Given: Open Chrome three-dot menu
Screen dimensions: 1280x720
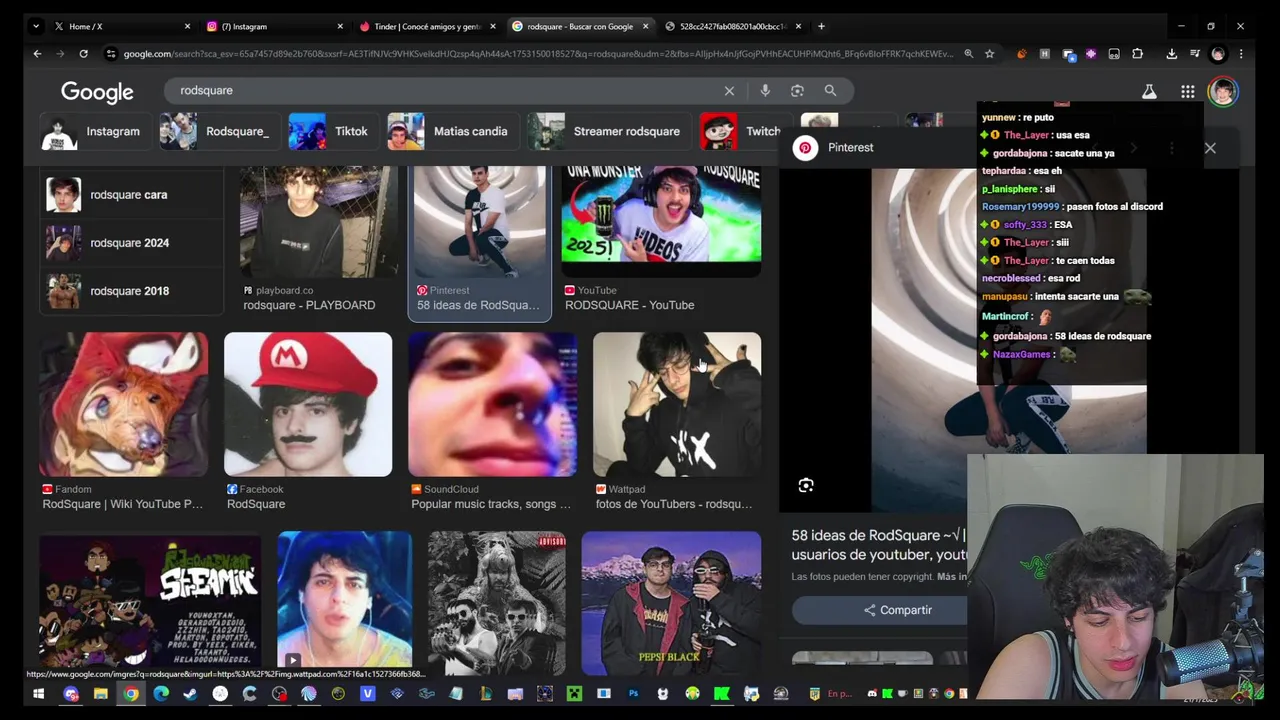Looking at the screenshot, I should [x=1241, y=54].
